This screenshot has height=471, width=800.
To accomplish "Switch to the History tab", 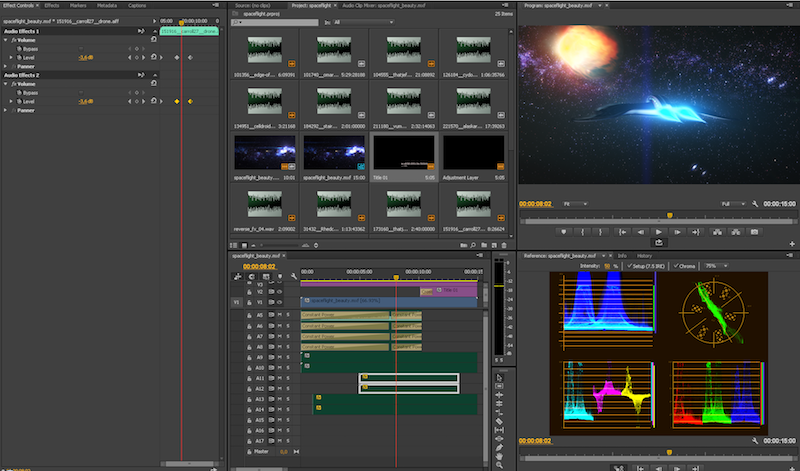I will (644, 256).
